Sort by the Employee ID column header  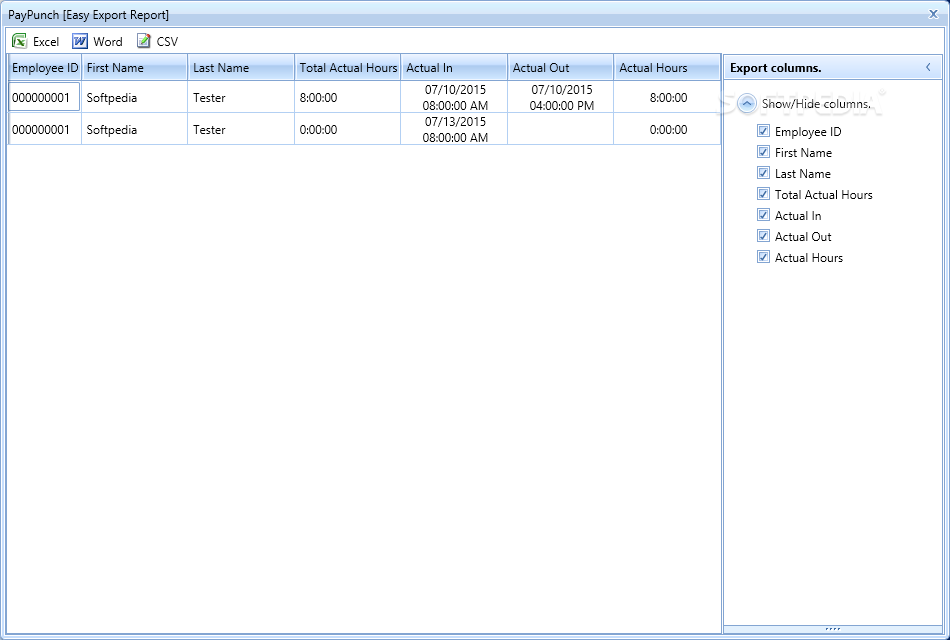[45, 67]
